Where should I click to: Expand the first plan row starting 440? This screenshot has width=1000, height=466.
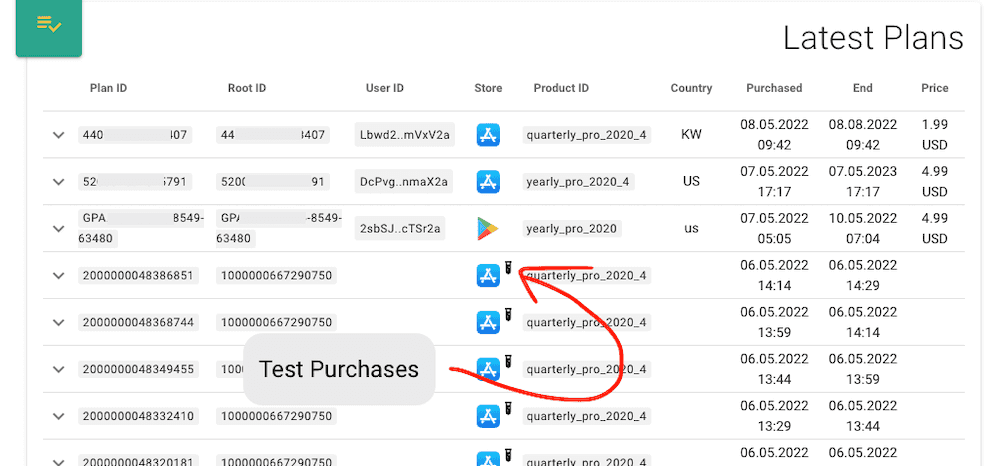pos(58,135)
